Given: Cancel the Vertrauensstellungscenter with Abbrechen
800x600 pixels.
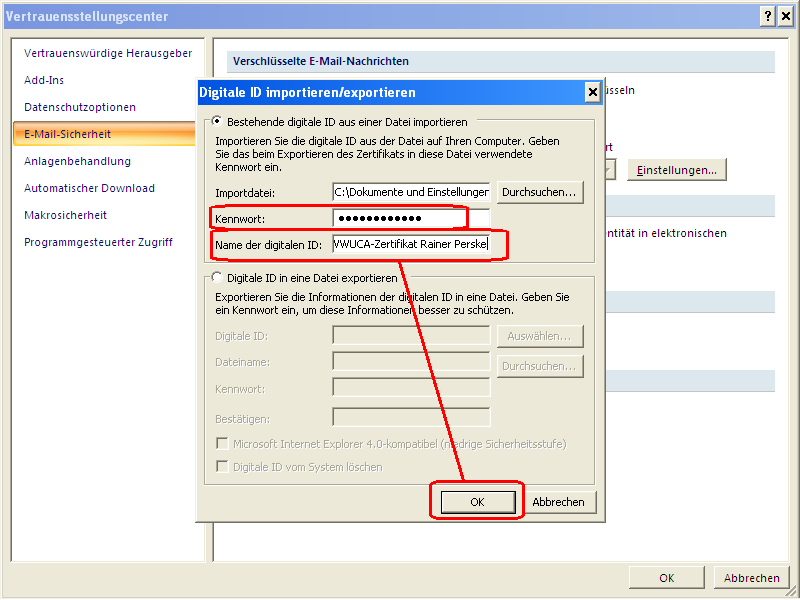Looking at the screenshot, I should [752, 577].
